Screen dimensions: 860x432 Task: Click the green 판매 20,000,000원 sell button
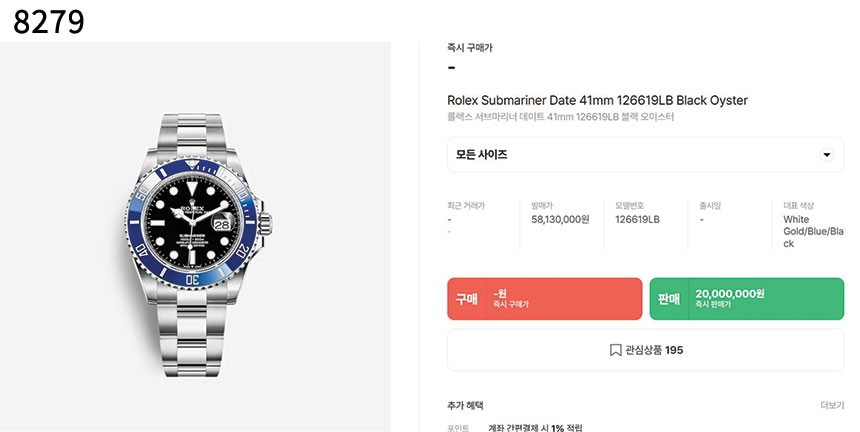click(746, 299)
